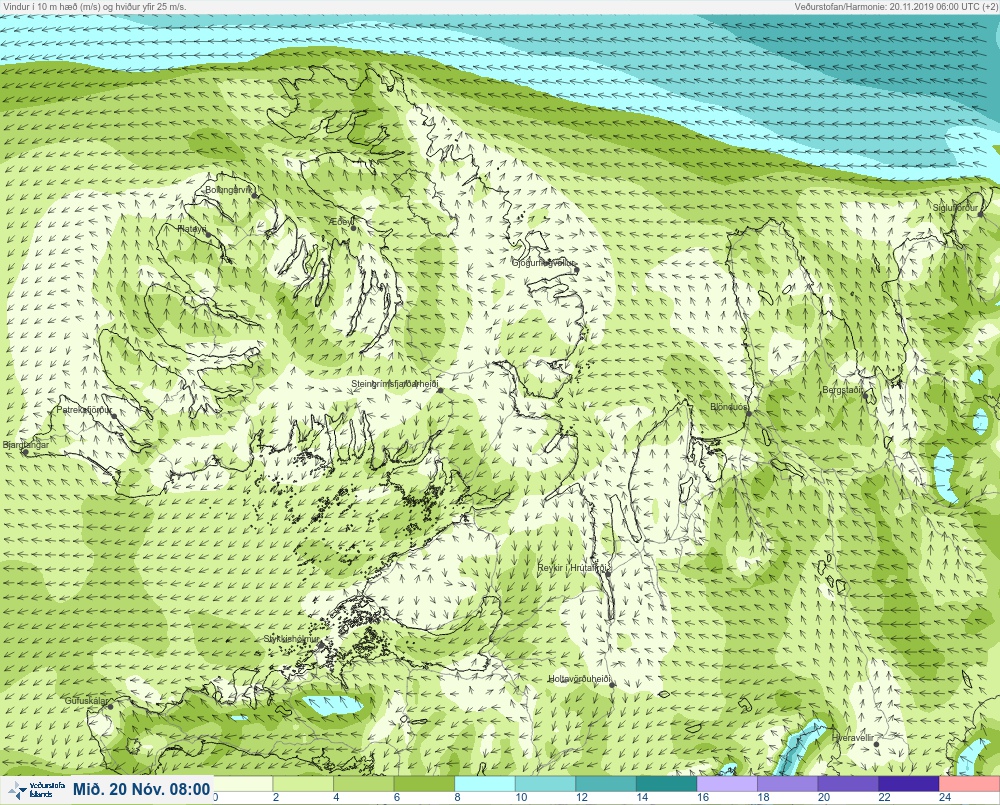Select the pale yellow 0–2 m/s legend swatch
Viewport: 1000px width, 805px height.
(x=243, y=783)
